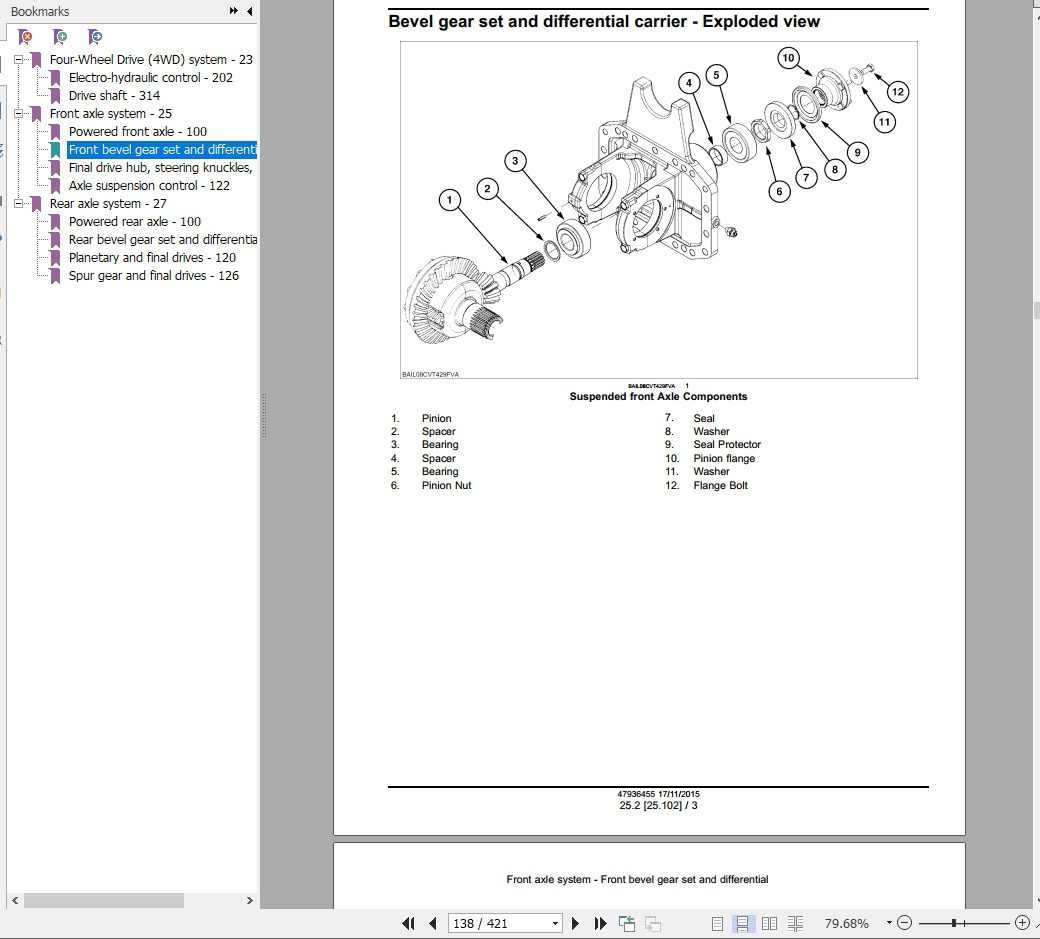Select Front bevel gear set and differential bookmark
The height and width of the screenshot is (939, 1040).
point(162,149)
